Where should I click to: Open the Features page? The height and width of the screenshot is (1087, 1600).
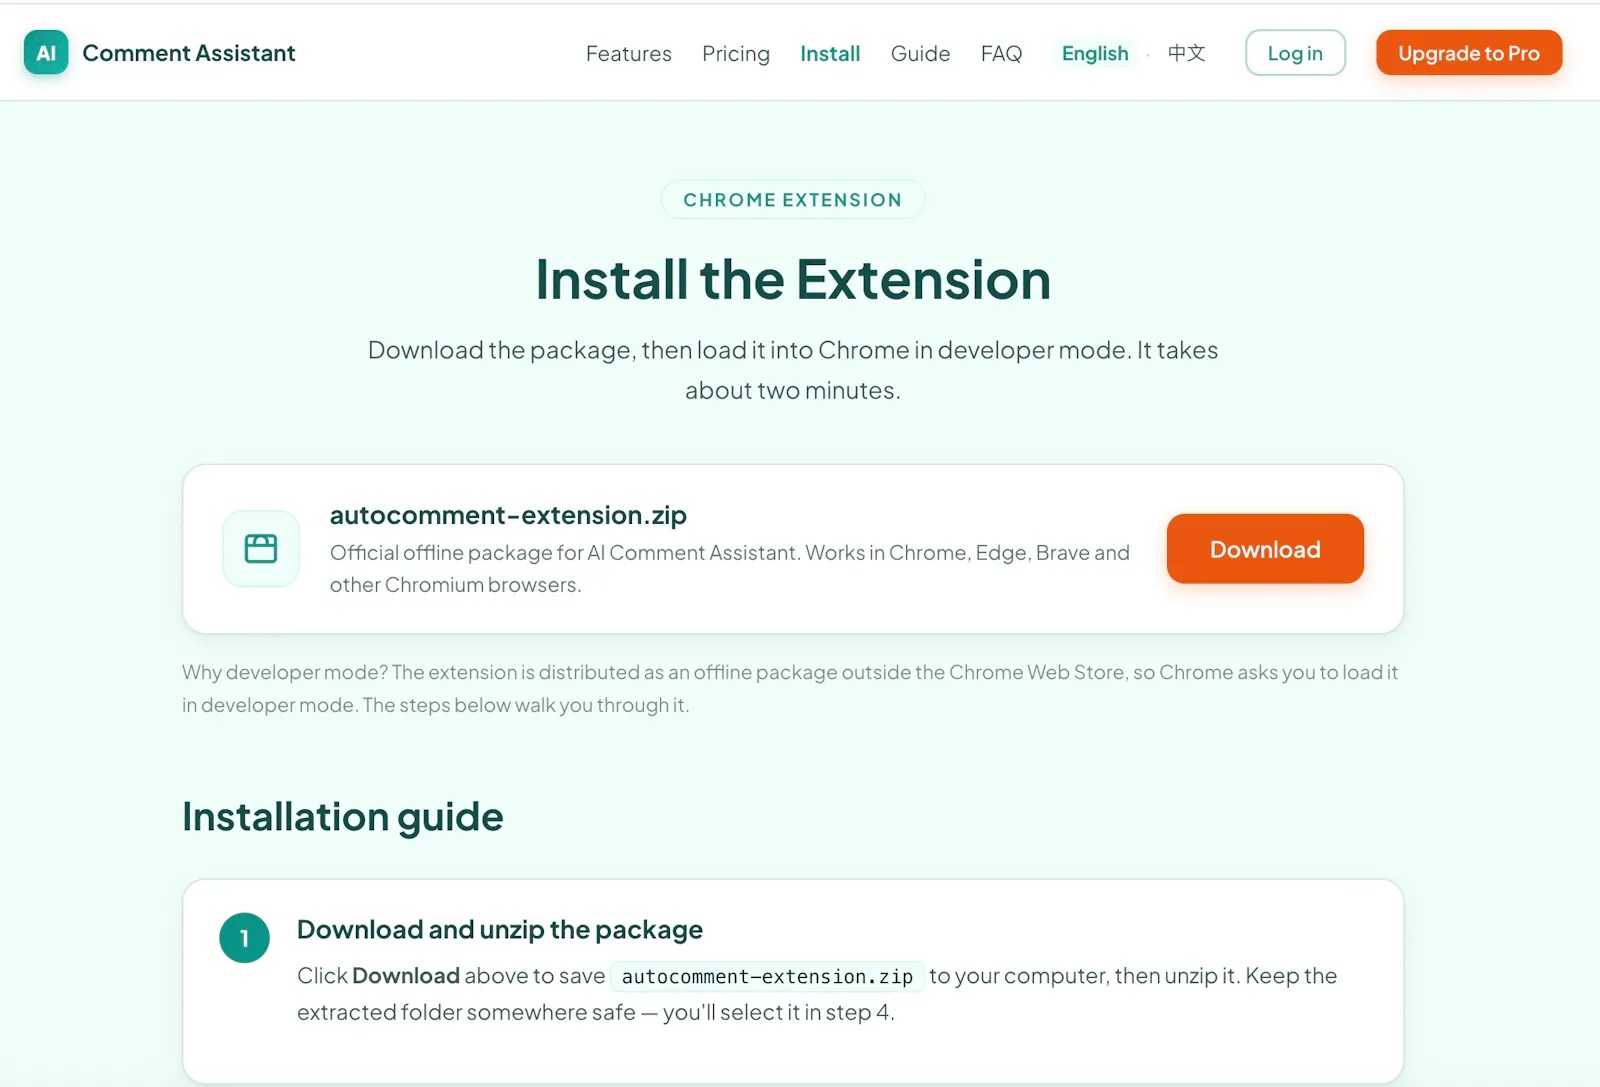pos(628,54)
